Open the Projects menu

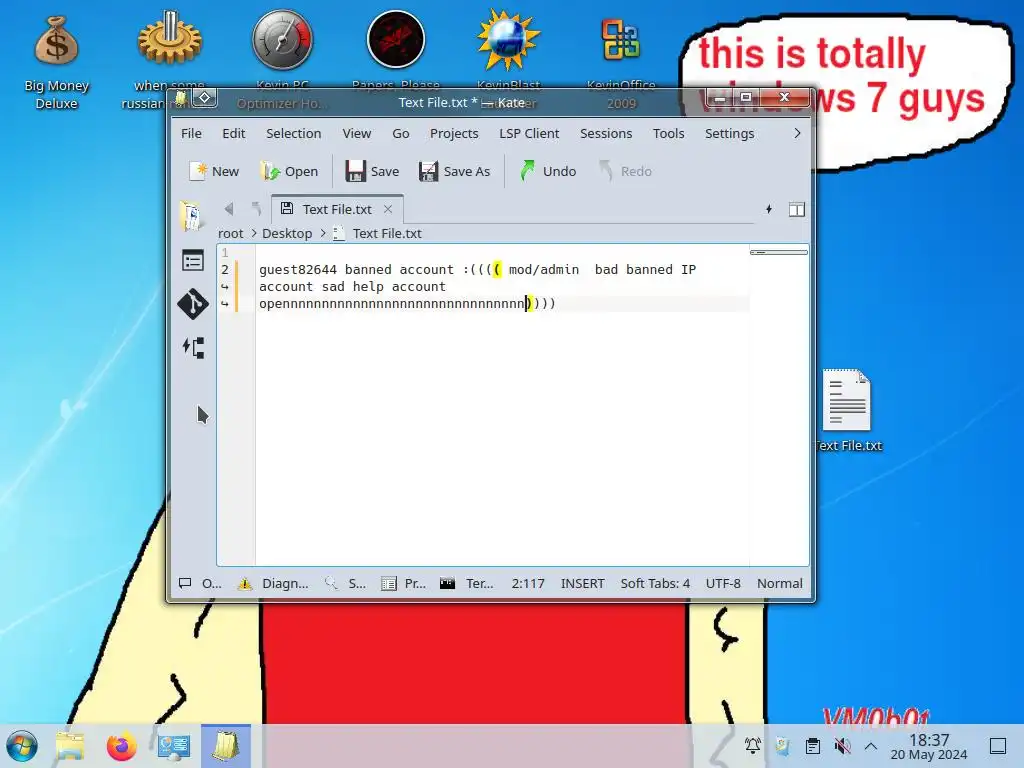click(454, 133)
